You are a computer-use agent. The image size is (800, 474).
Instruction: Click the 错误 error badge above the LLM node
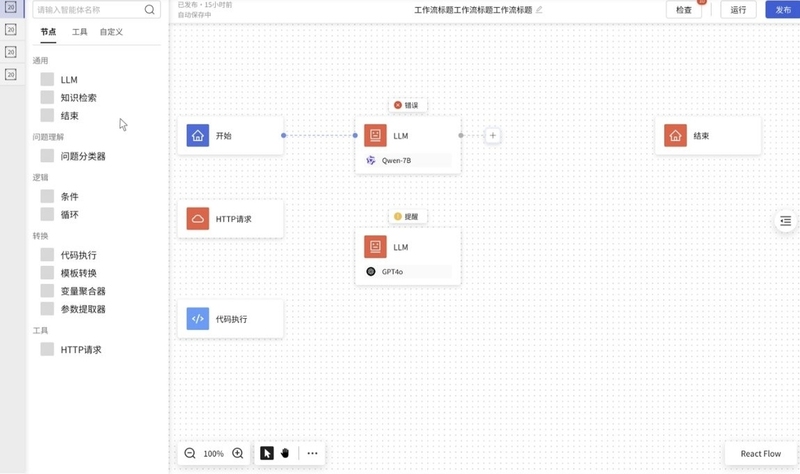[408, 105]
